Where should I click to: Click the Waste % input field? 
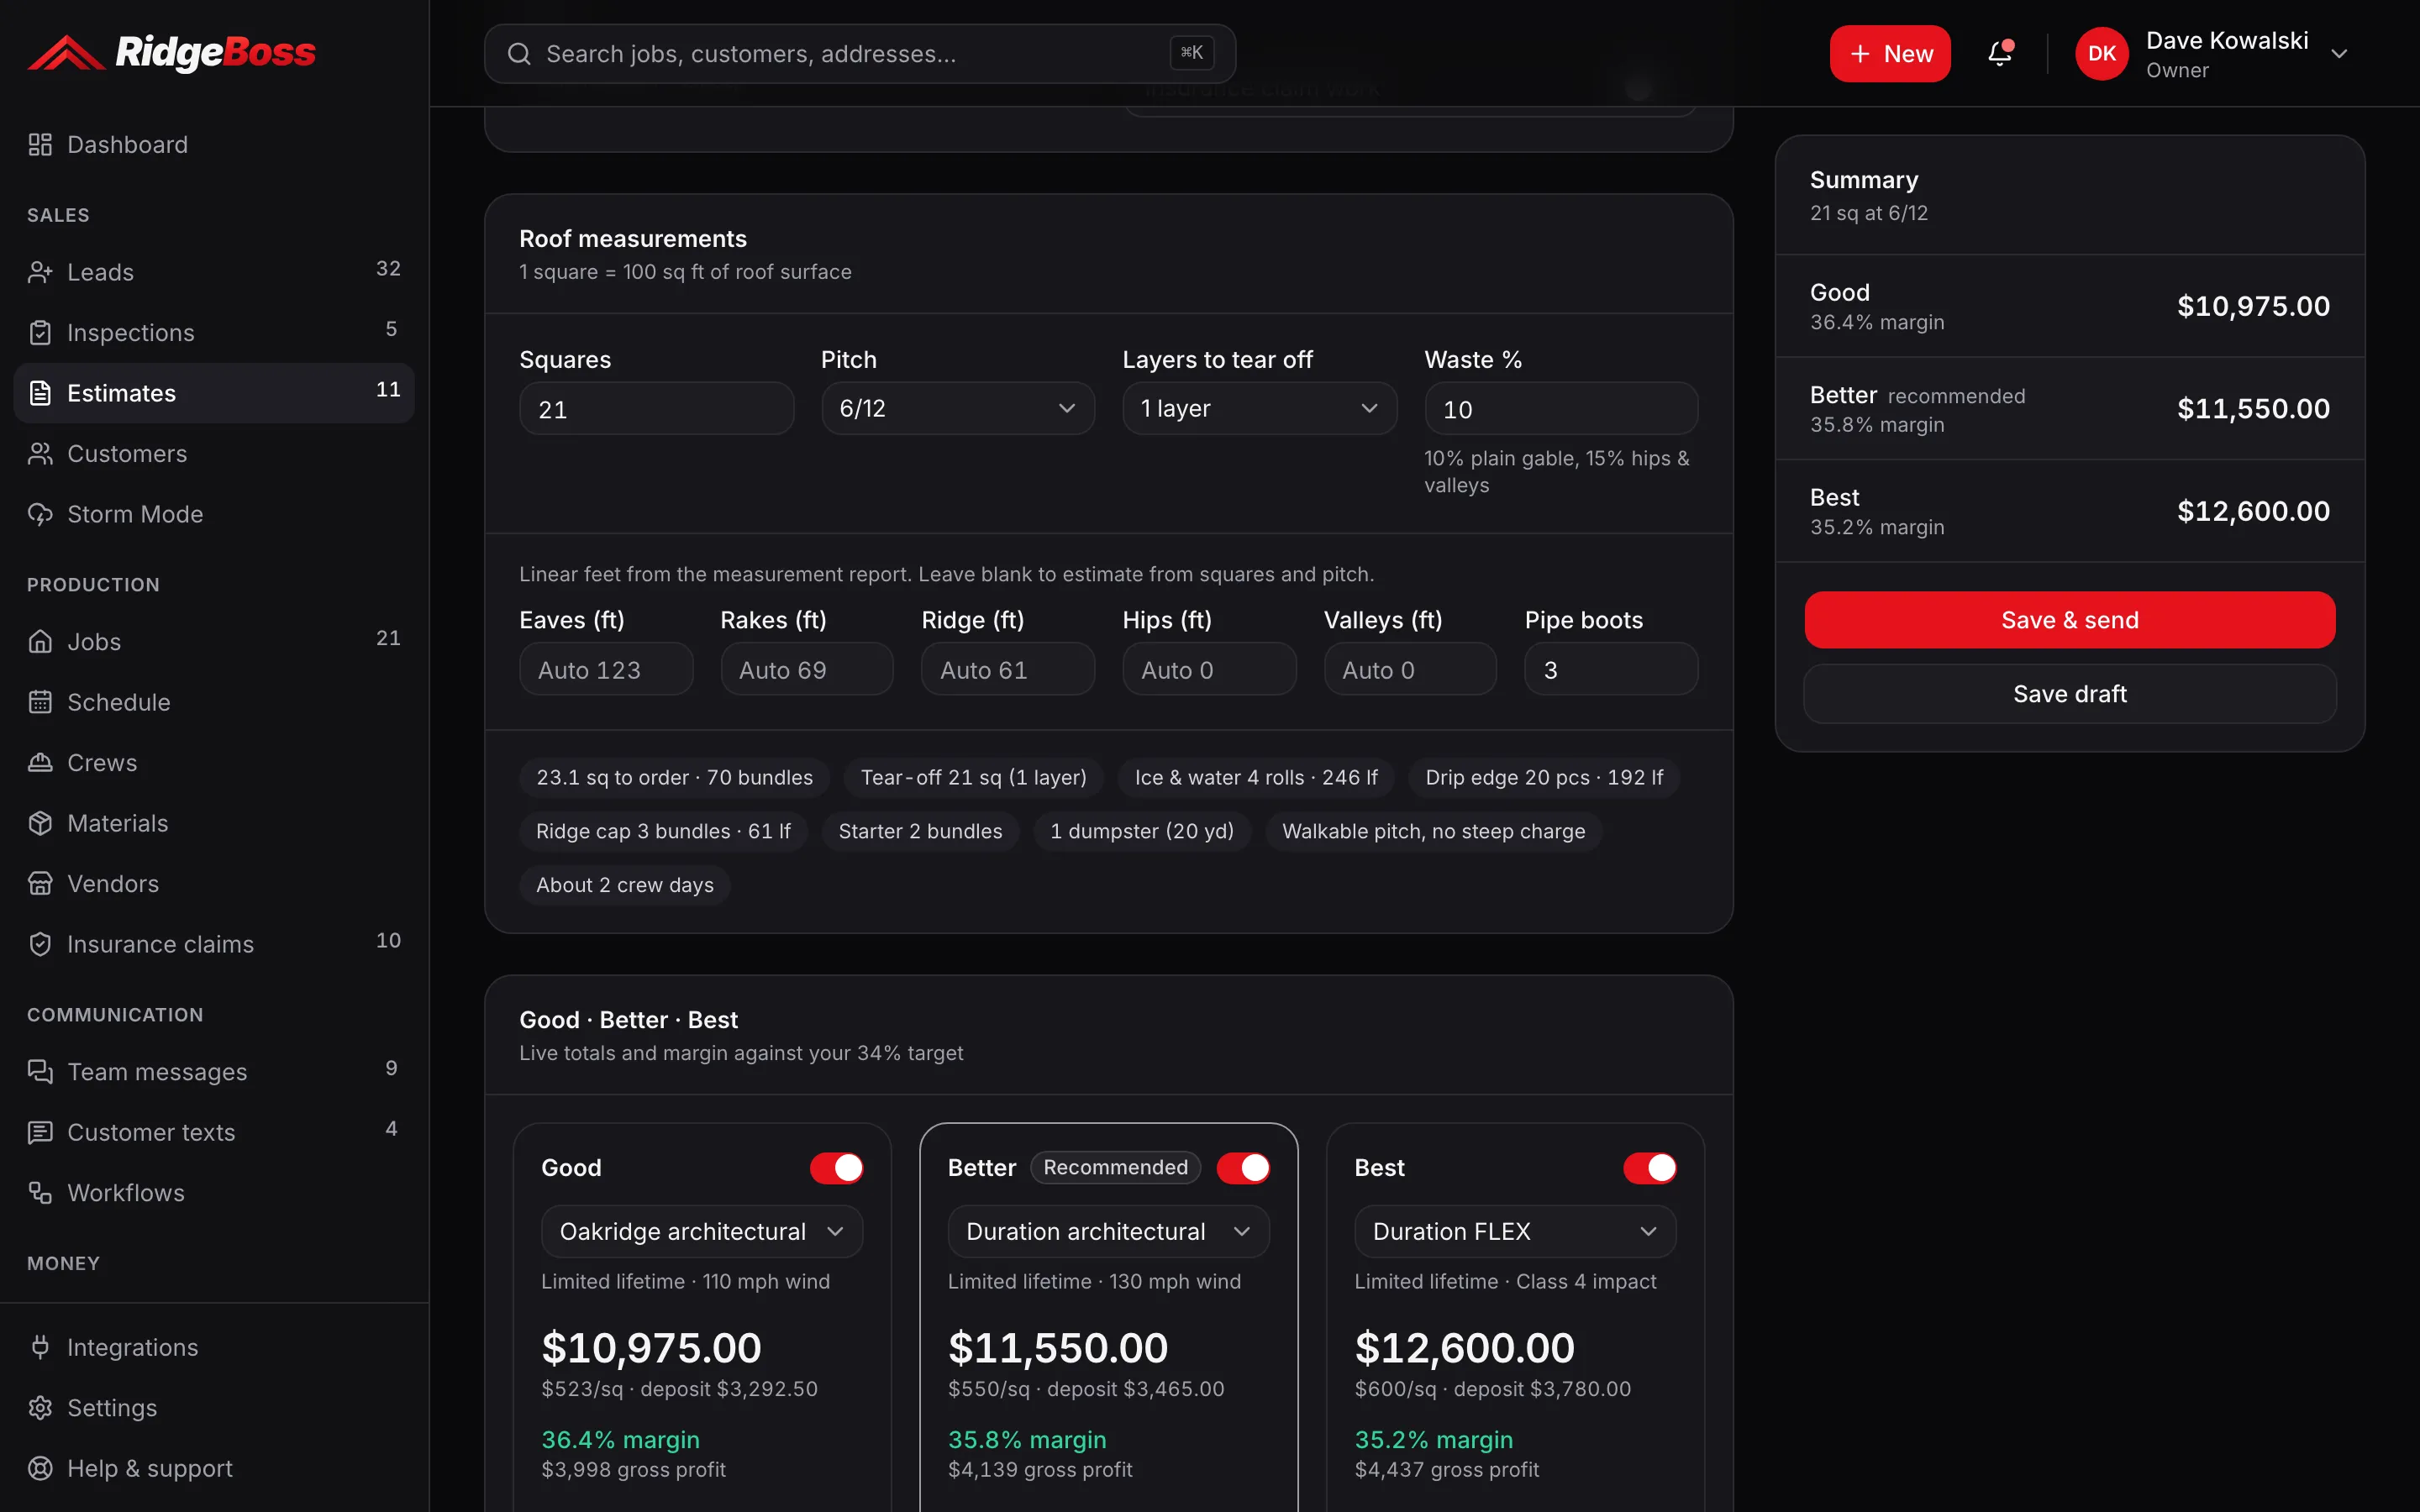point(1561,409)
